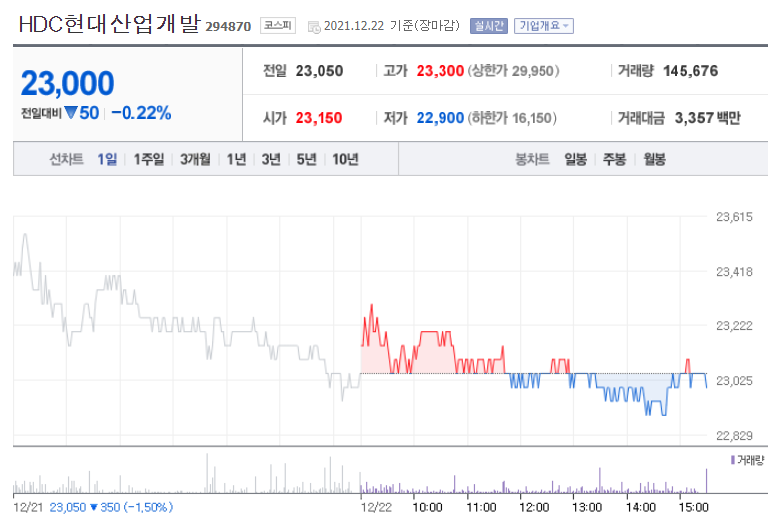
Task: Click the 10:00 time axis label
Action: (428, 507)
